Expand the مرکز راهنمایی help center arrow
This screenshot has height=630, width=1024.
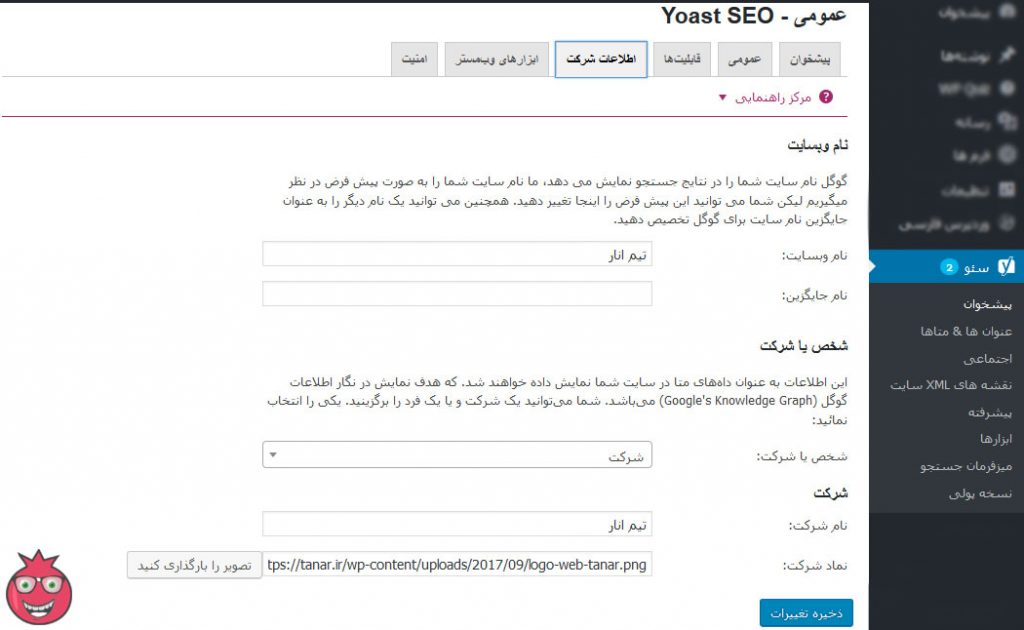tap(722, 98)
